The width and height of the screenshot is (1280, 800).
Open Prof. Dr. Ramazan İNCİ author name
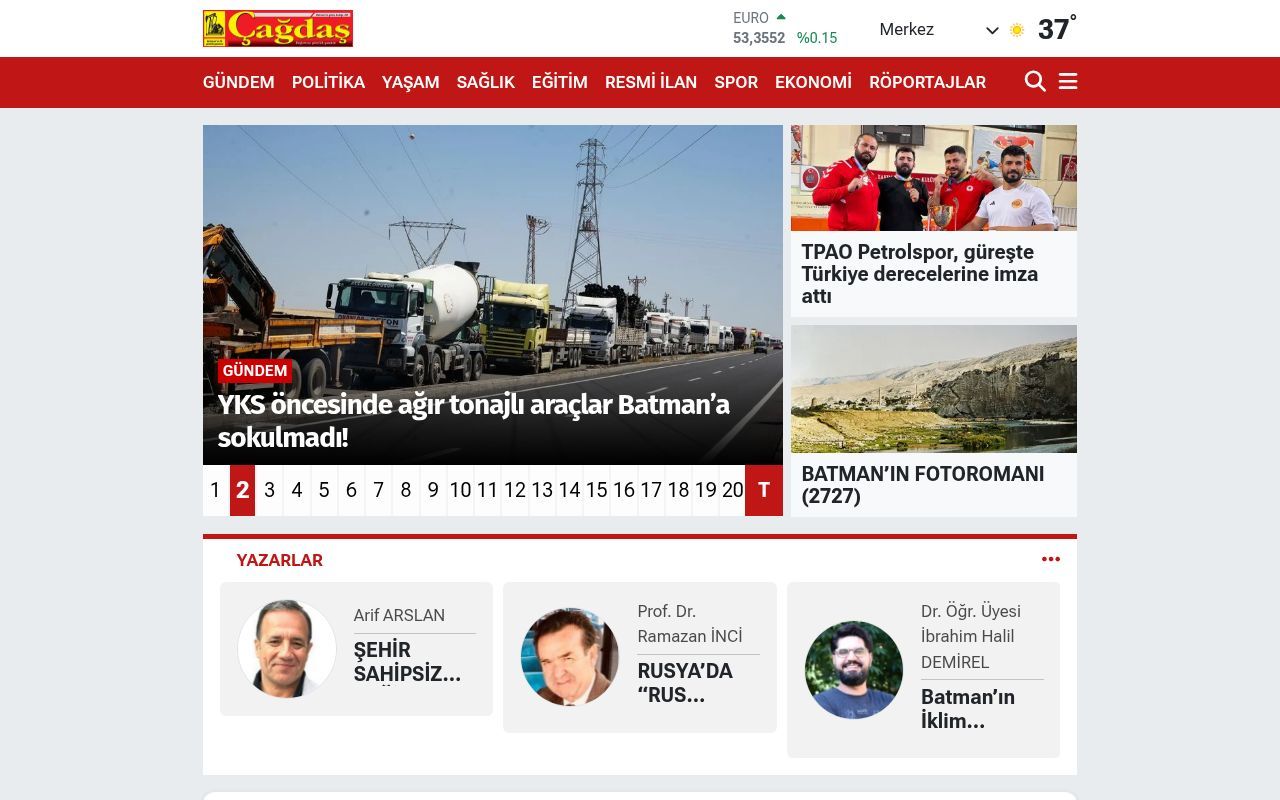(x=690, y=623)
